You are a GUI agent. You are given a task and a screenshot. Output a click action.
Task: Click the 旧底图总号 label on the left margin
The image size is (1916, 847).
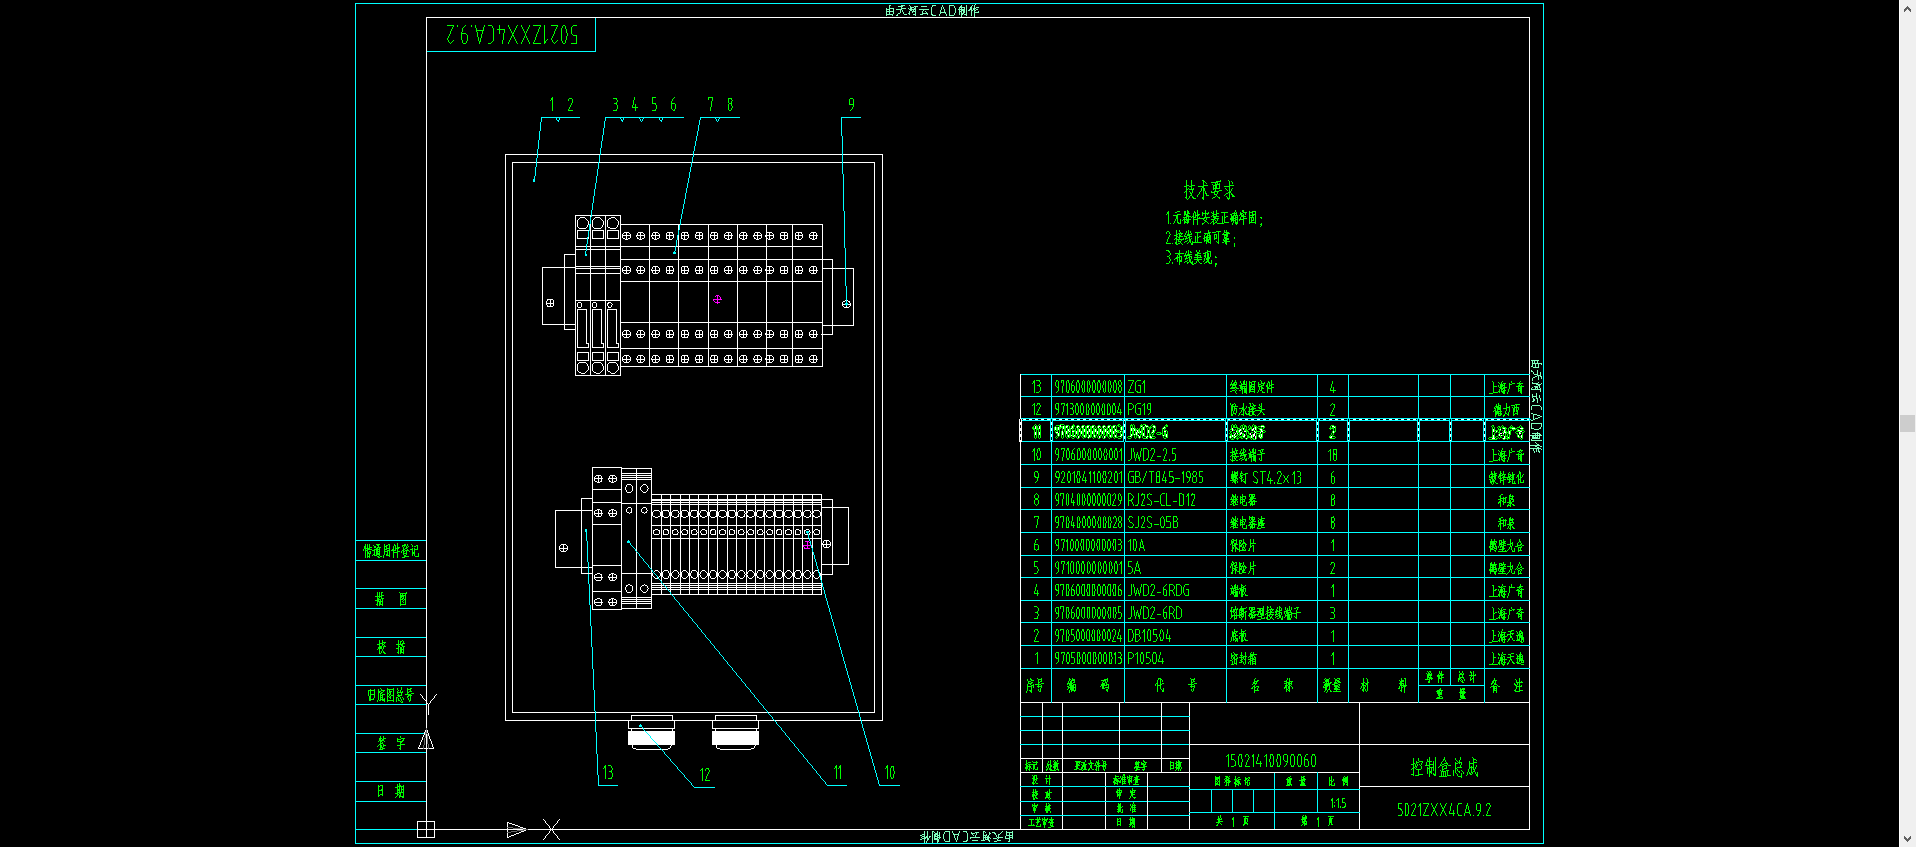point(390,695)
